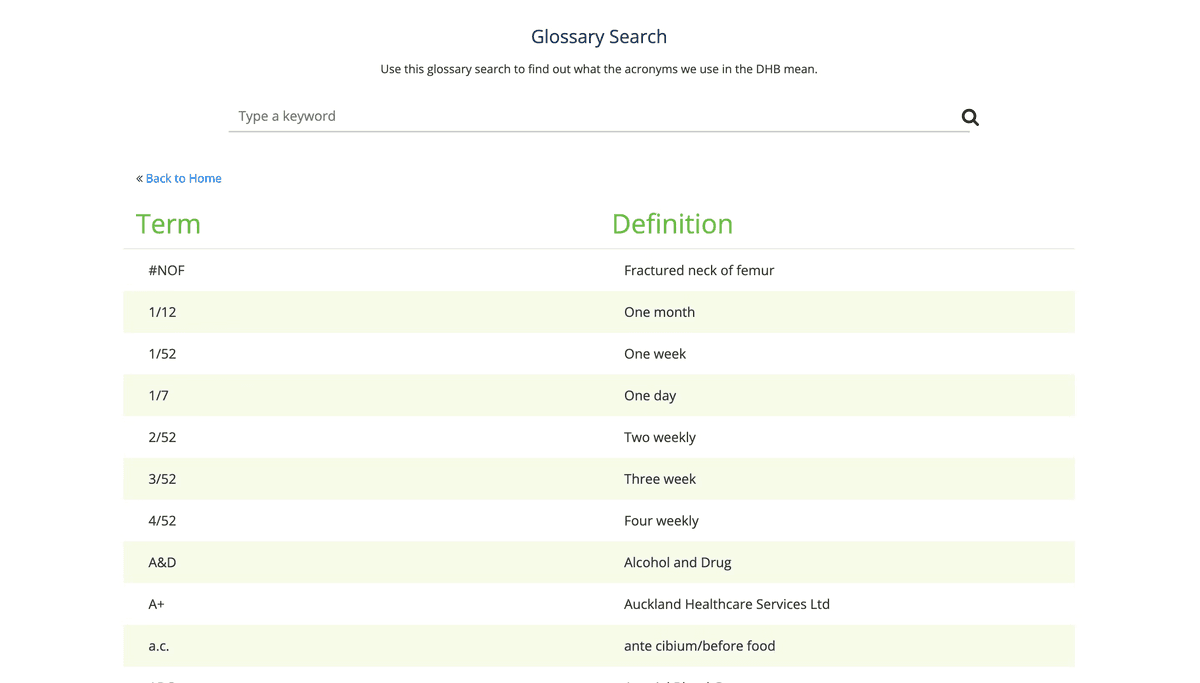Click the glossary instructions text under the title
This screenshot has height=683, width=1200.
[x=598, y=68]
